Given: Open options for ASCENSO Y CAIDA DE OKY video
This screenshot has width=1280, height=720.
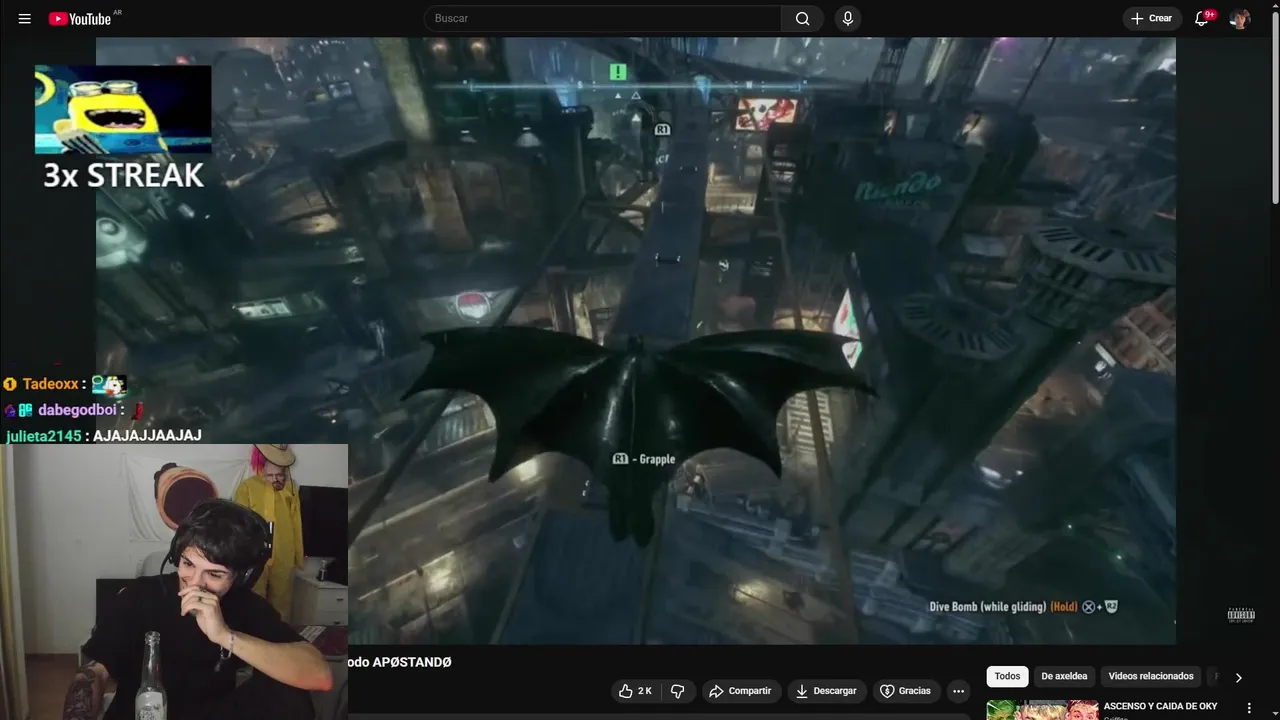Looking at the screenshot, I should point(1249,708).
